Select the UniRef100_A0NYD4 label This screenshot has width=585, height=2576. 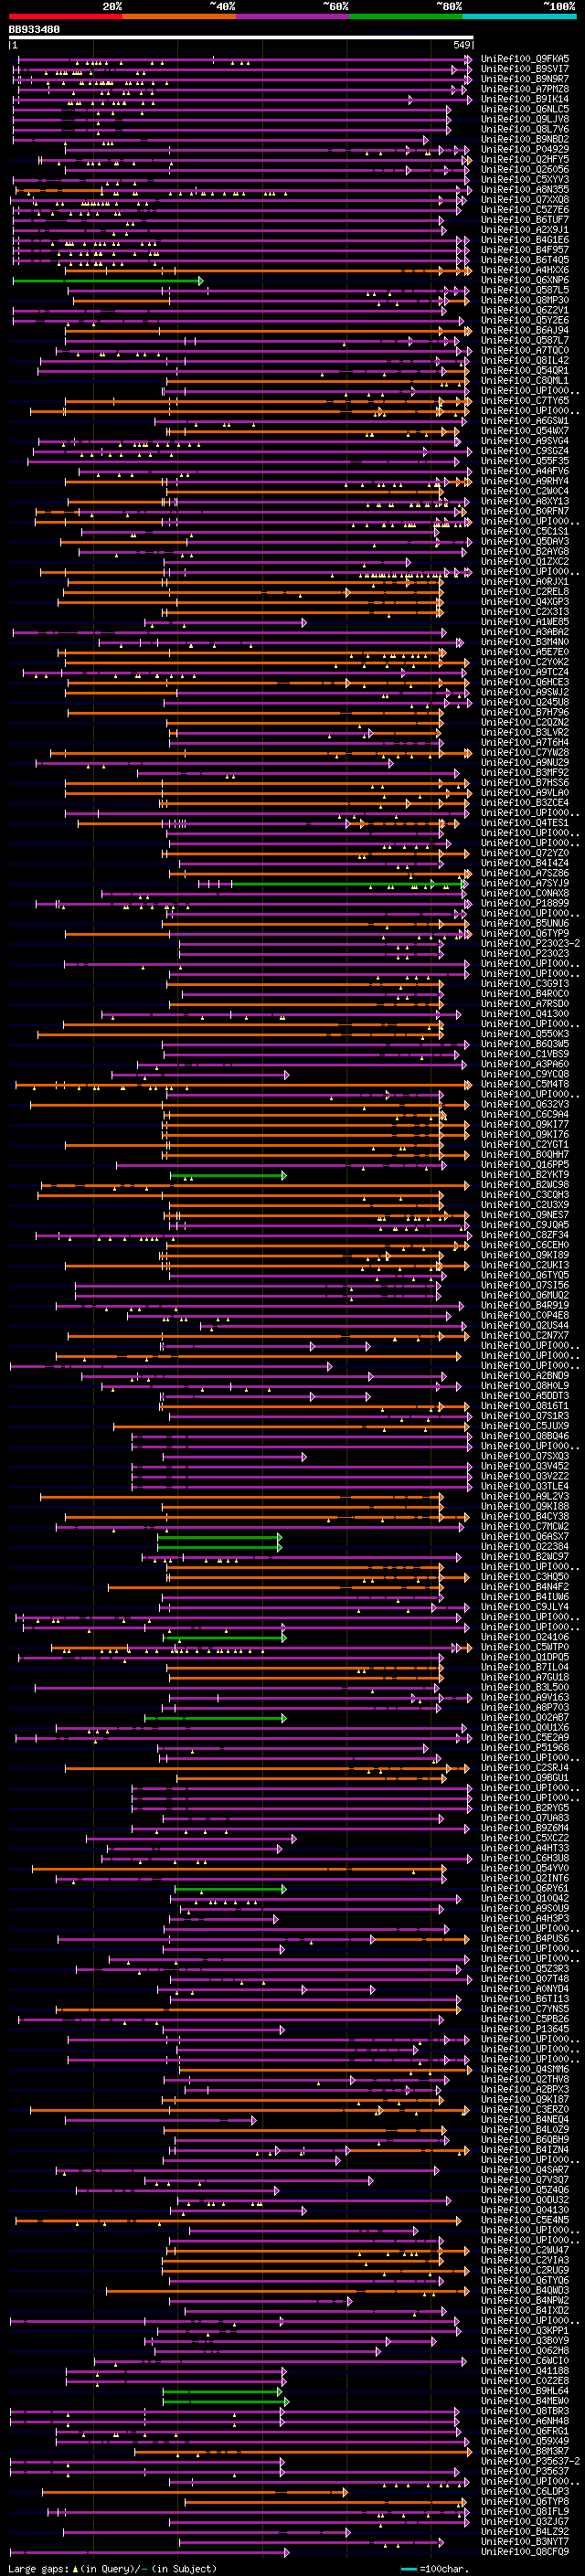point(525,1989)
